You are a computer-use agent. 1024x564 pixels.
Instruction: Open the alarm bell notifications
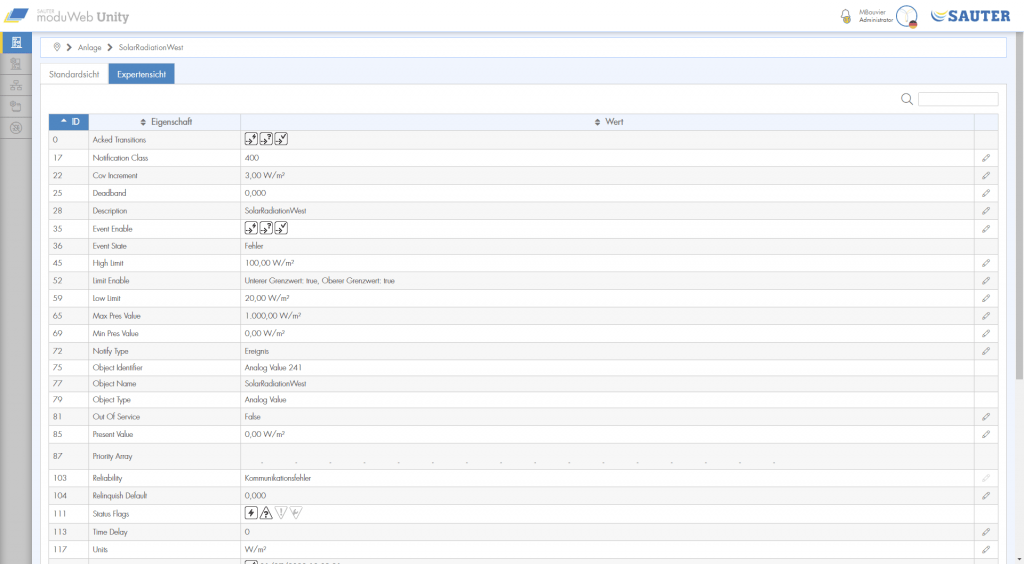846,16
